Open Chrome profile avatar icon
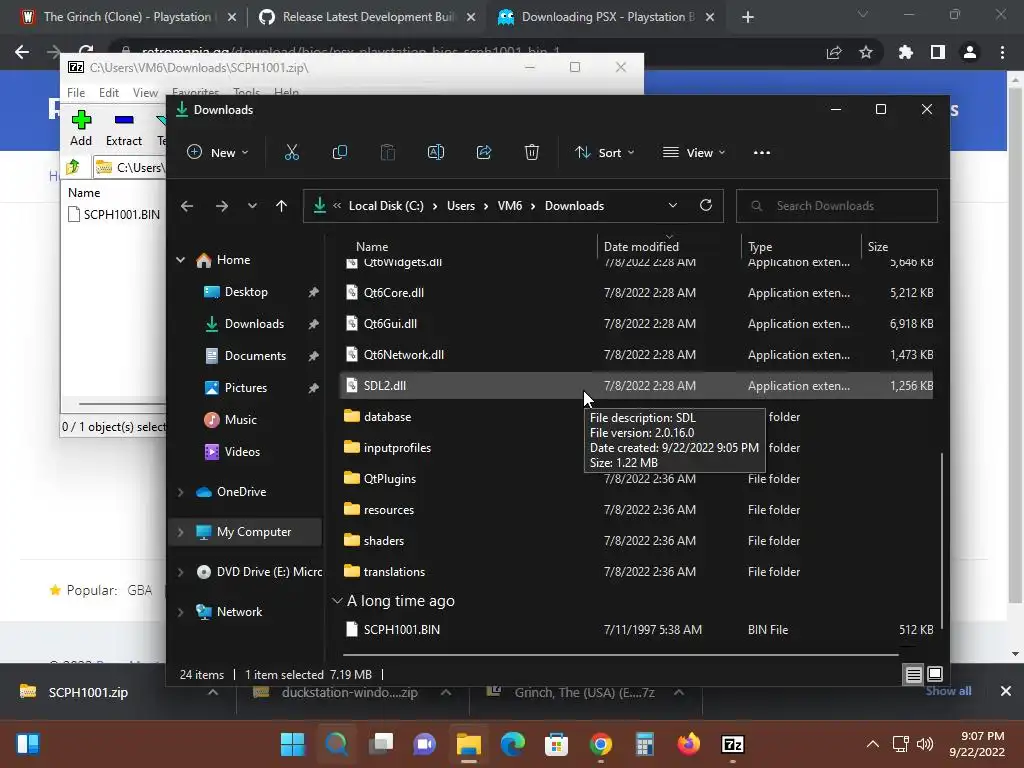 click(x=970, y=52)
